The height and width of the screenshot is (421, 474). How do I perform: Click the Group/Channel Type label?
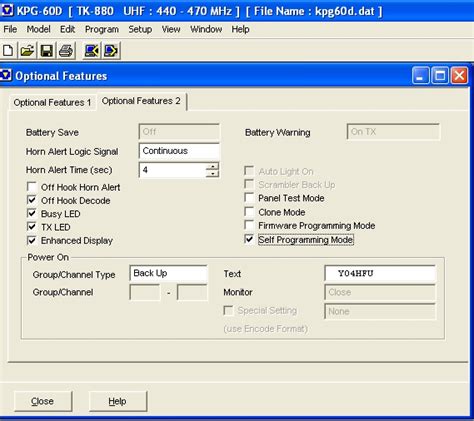coord(74,275)
